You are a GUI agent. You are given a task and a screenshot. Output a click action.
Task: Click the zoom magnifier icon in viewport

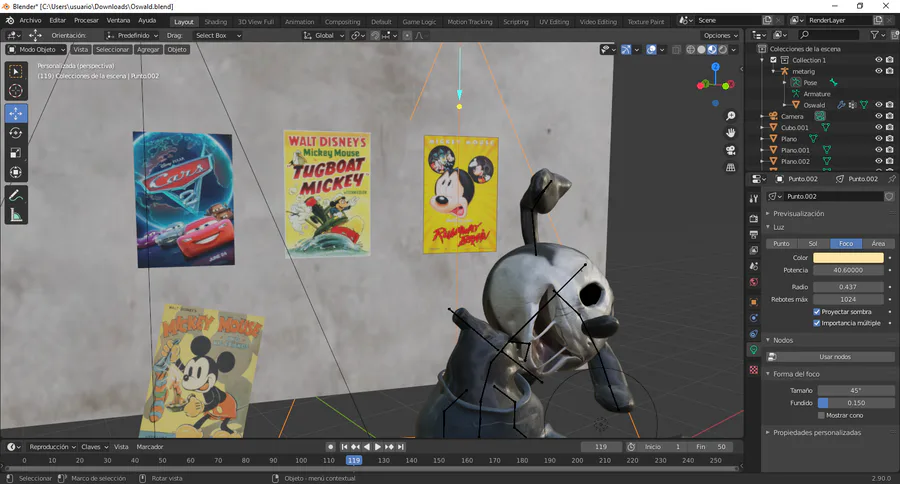731,114
